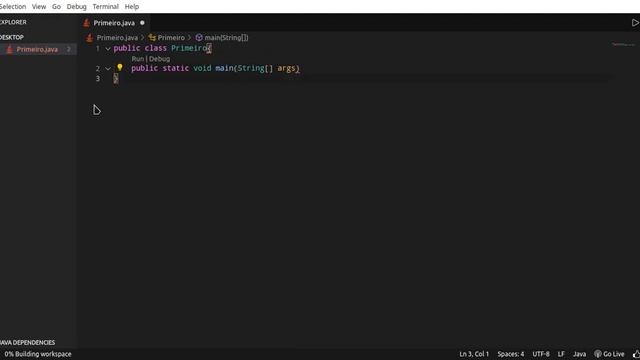Open the View menu
This screenshot has width=640, height=360.
[x=39, y=7]
